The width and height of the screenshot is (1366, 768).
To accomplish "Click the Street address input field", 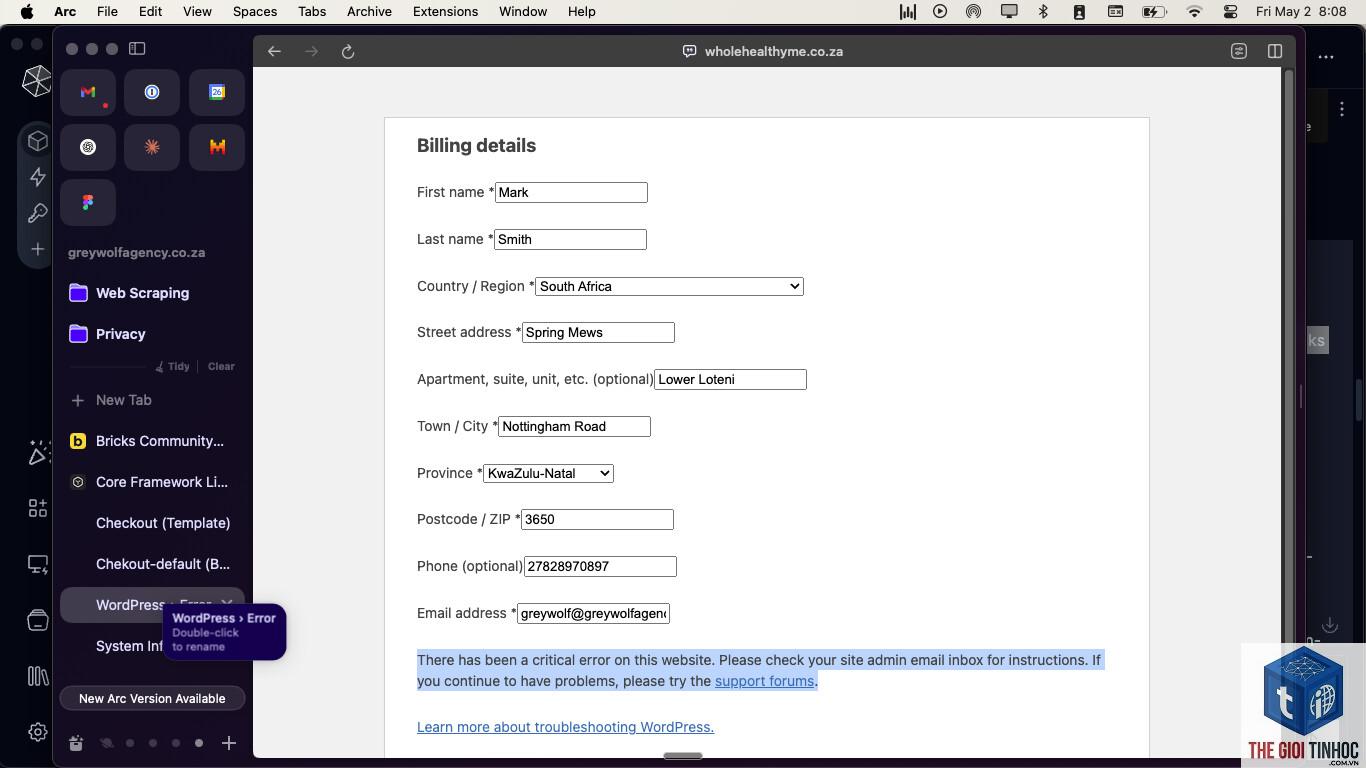I will pyautogui.click(x=598, y=332).
